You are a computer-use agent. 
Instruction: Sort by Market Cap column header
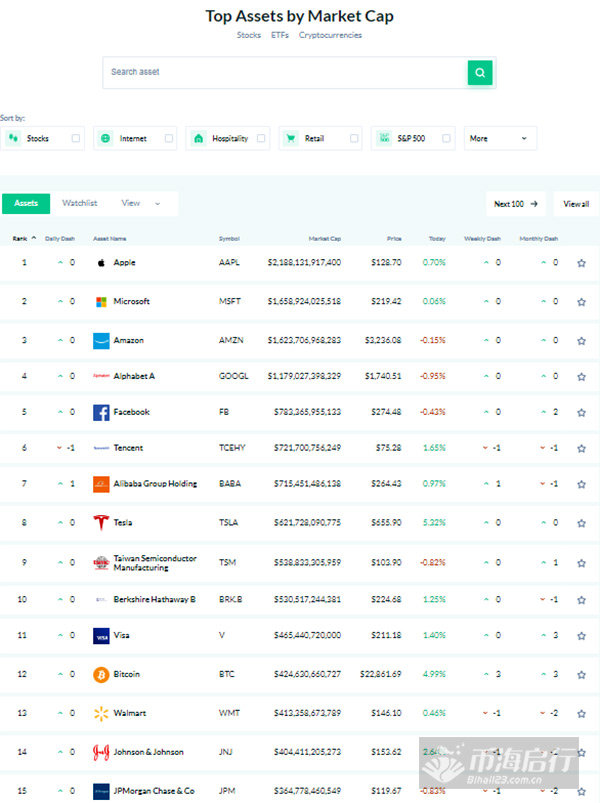325,239
